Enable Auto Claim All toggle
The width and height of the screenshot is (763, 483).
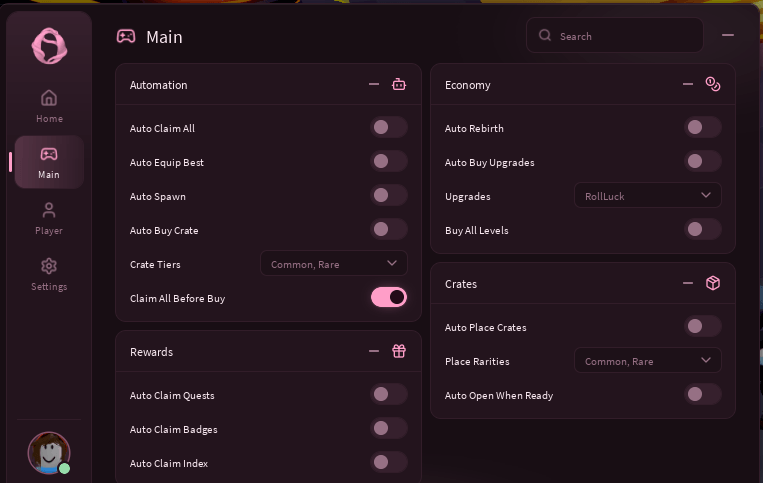point(389,127)
